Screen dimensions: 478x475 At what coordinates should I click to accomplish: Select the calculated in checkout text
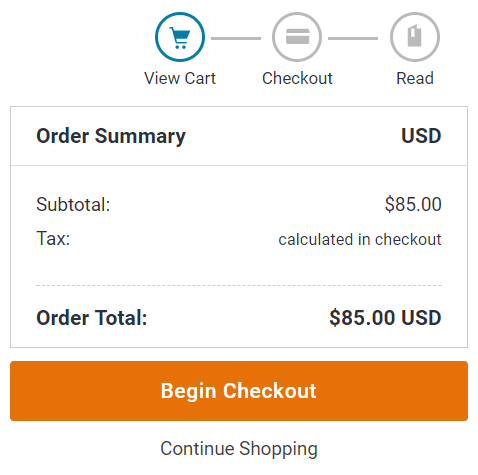(x=360, y=239)
